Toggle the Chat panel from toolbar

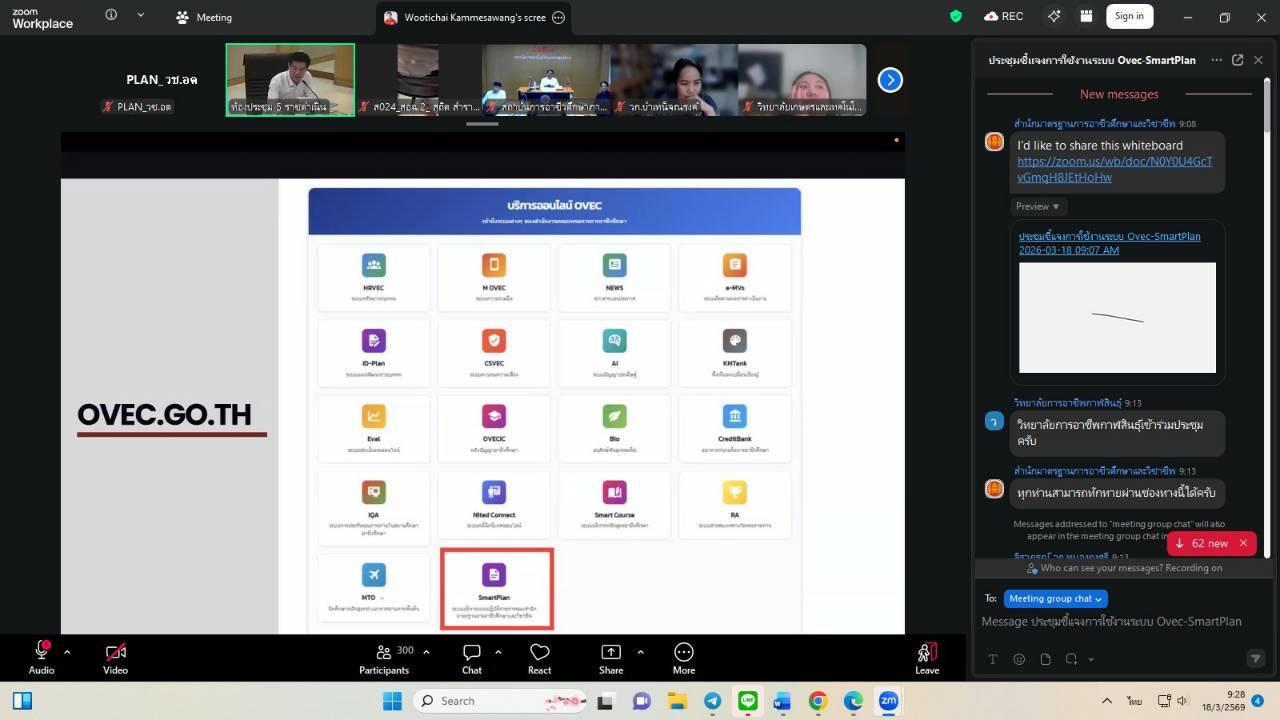(x=472, y=657)
